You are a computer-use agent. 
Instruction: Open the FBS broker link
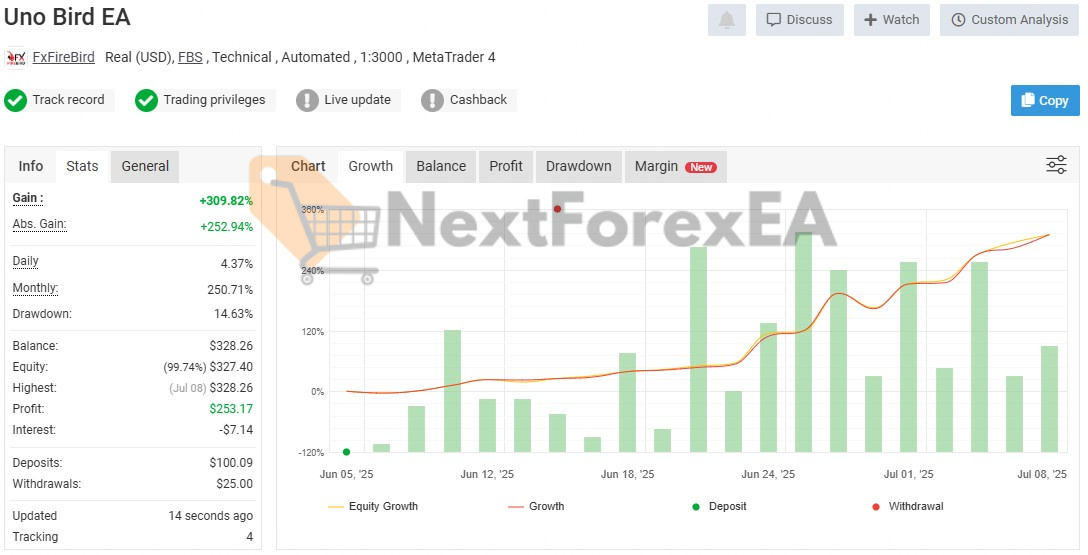point(190,58)
